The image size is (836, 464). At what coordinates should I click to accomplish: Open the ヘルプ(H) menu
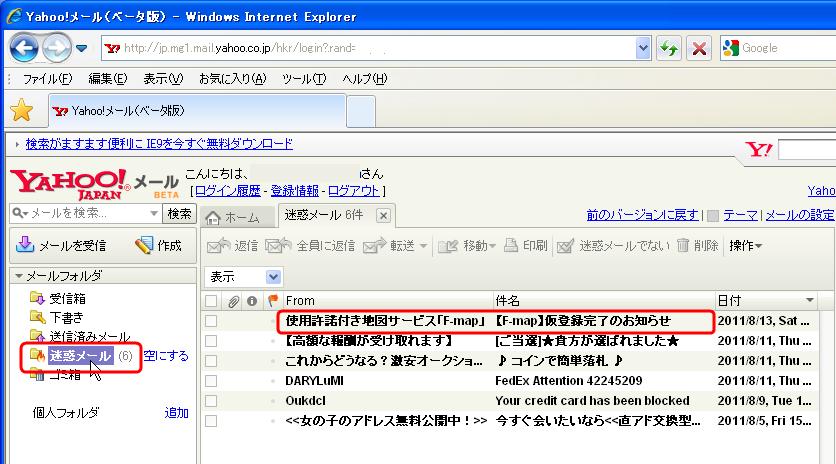[x=364, y=79]
